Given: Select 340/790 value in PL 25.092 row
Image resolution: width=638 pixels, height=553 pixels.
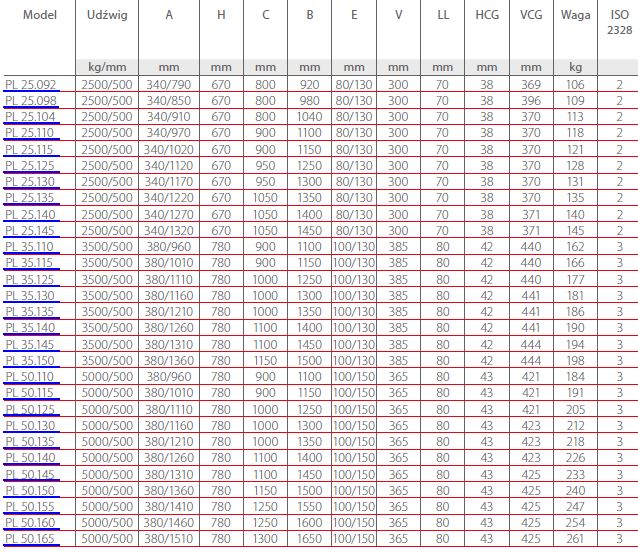Looking at the screenshot, I should tap(168, 85).
